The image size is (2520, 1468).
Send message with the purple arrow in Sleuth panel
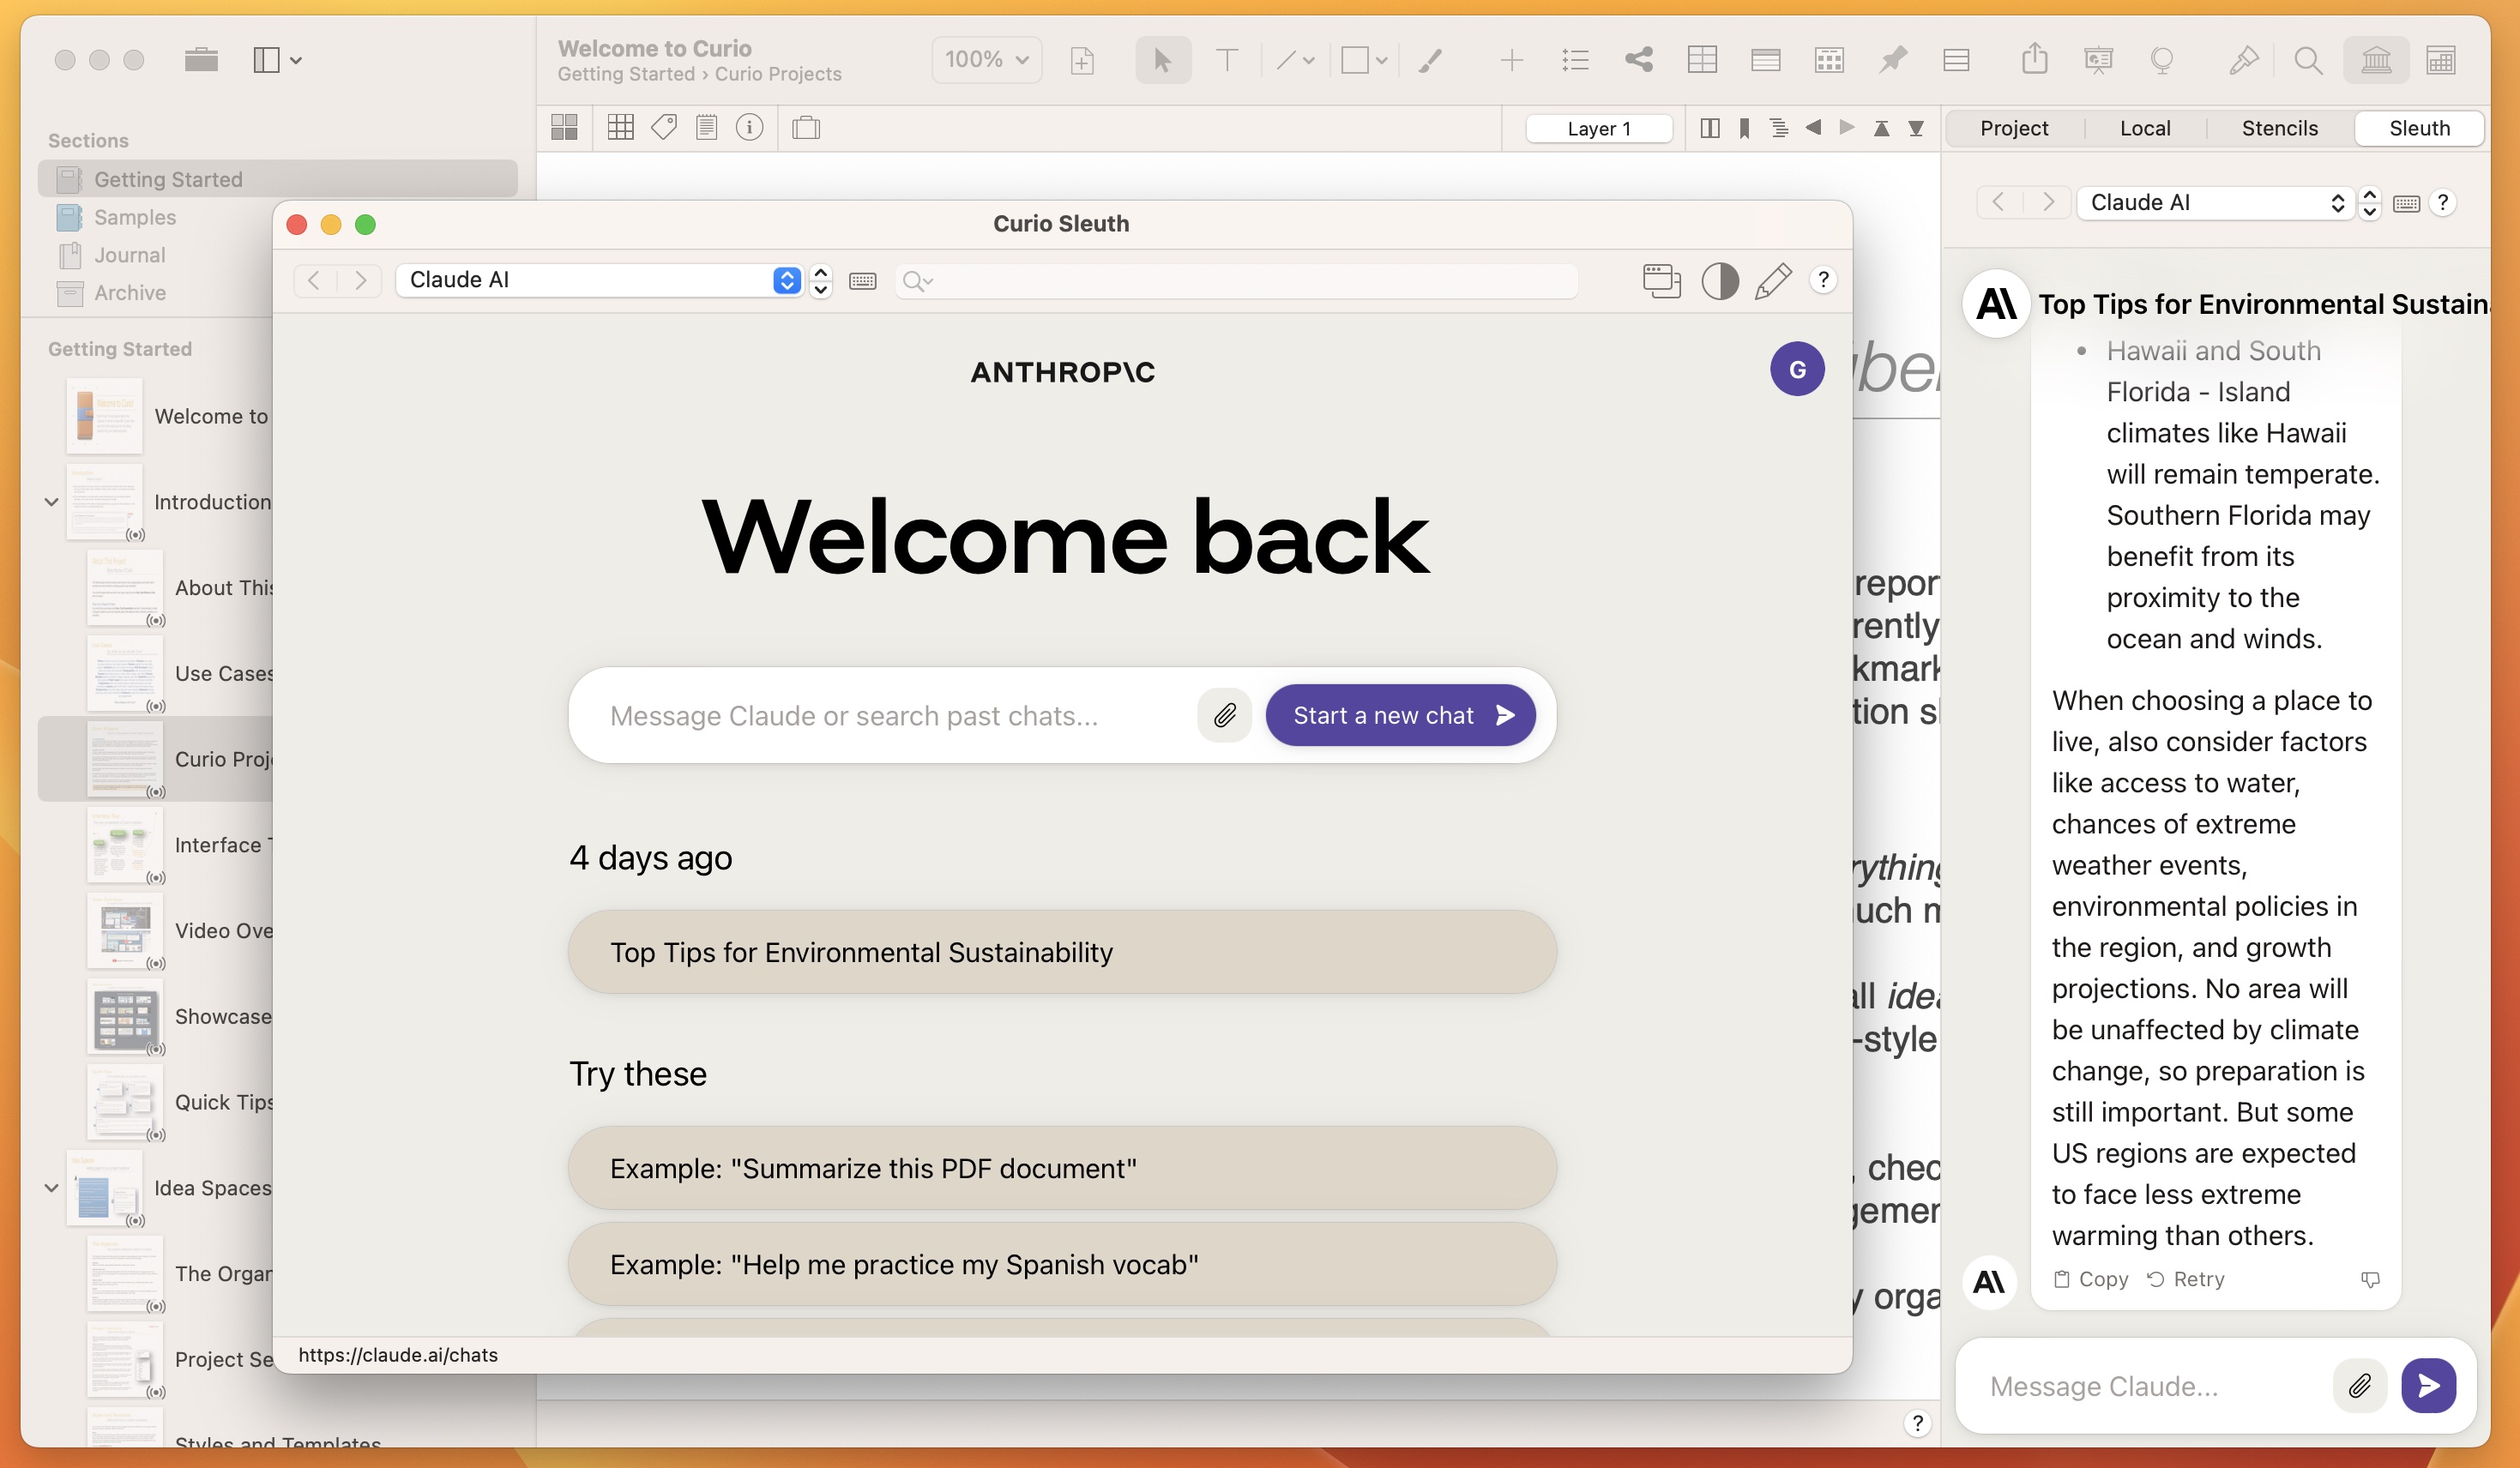(2429, 1385)
